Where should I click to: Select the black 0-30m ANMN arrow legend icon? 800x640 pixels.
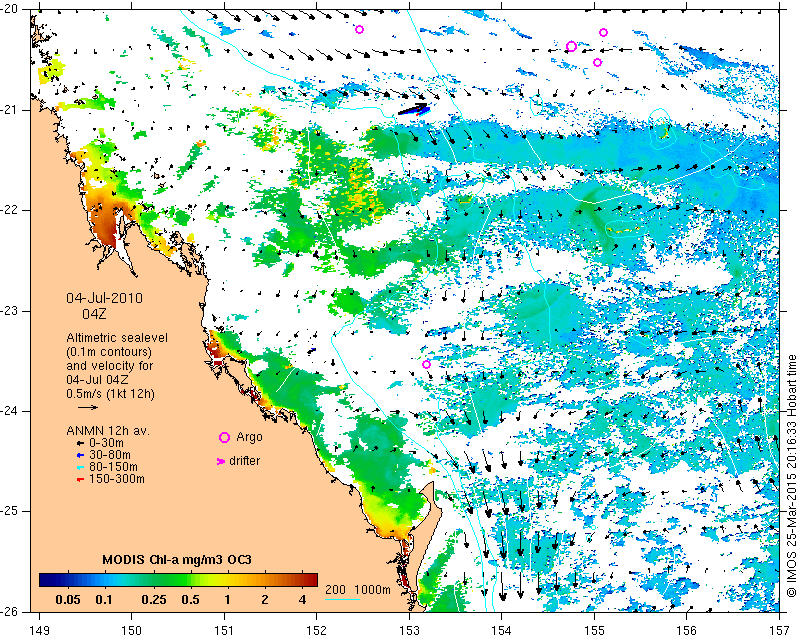point(80,444)
